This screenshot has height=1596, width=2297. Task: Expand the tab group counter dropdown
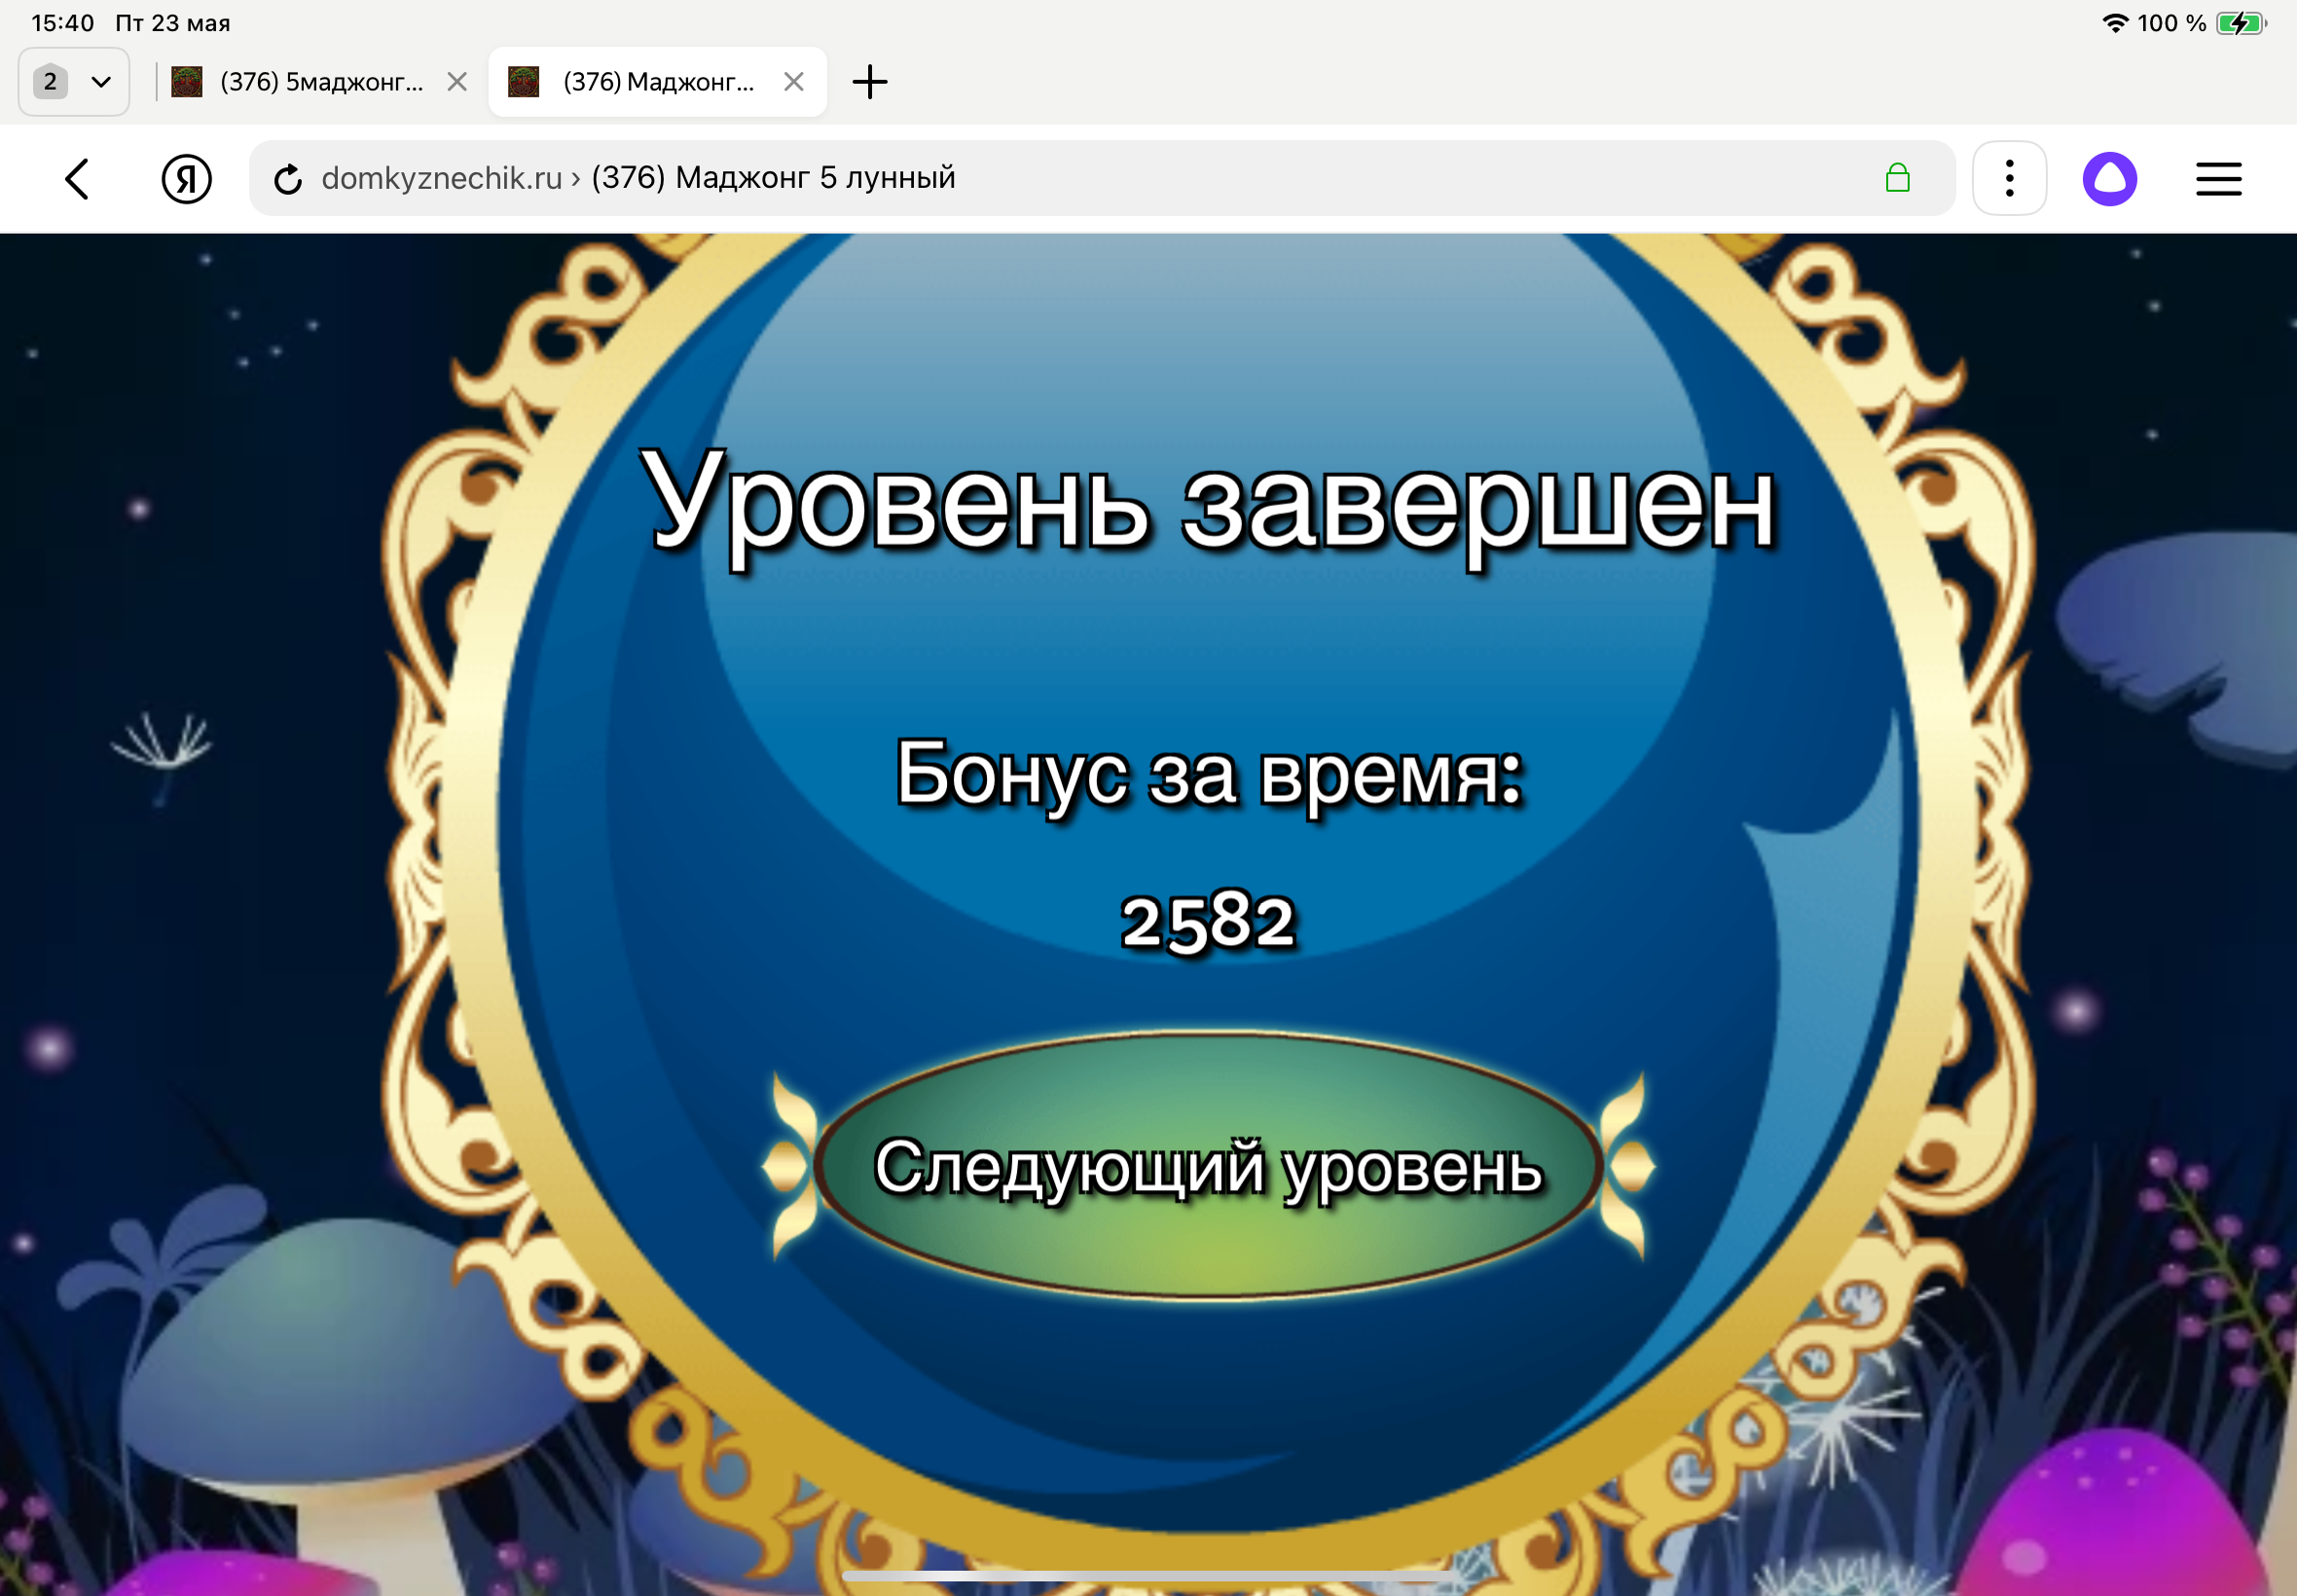[74, 82]
